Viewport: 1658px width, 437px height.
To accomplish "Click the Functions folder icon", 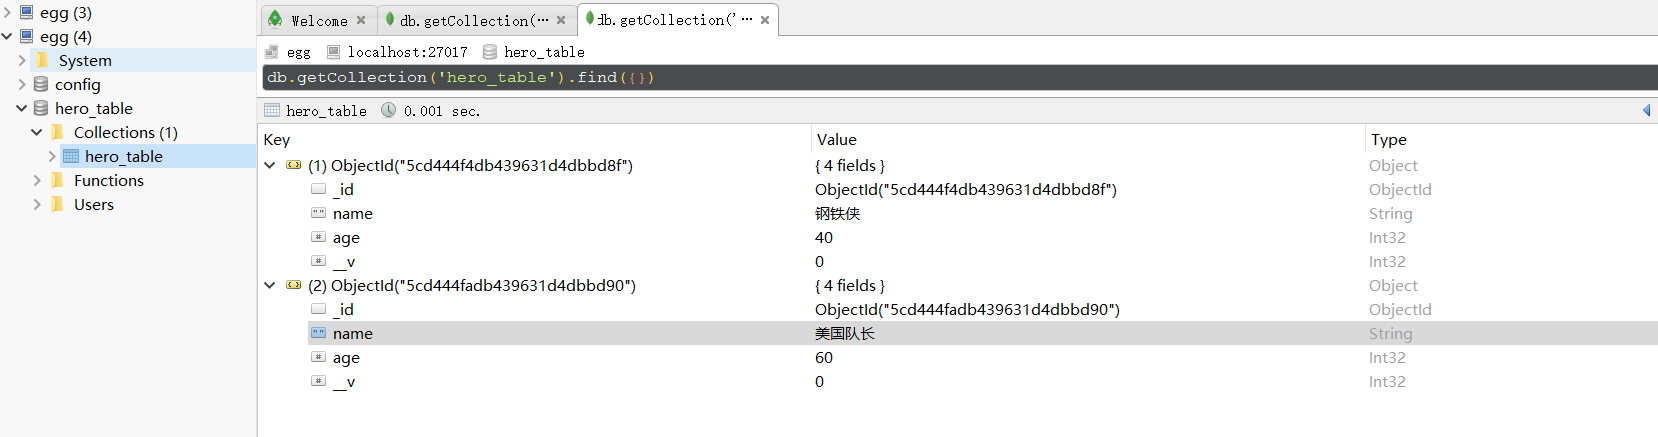I will pos(57,180).
